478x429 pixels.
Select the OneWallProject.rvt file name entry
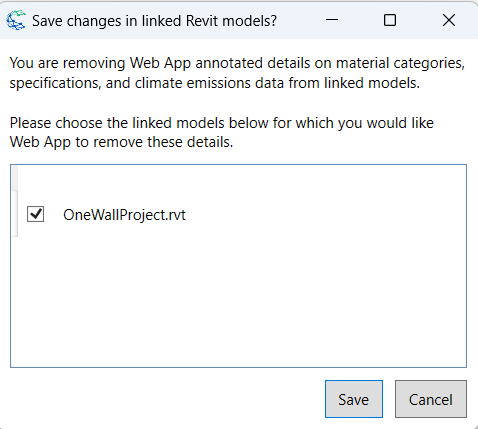[124, 215]
